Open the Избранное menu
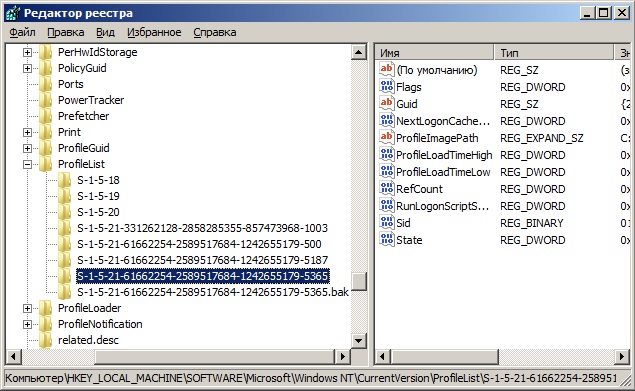This screenshot has height=391, width=635. [x=154, y=32]
